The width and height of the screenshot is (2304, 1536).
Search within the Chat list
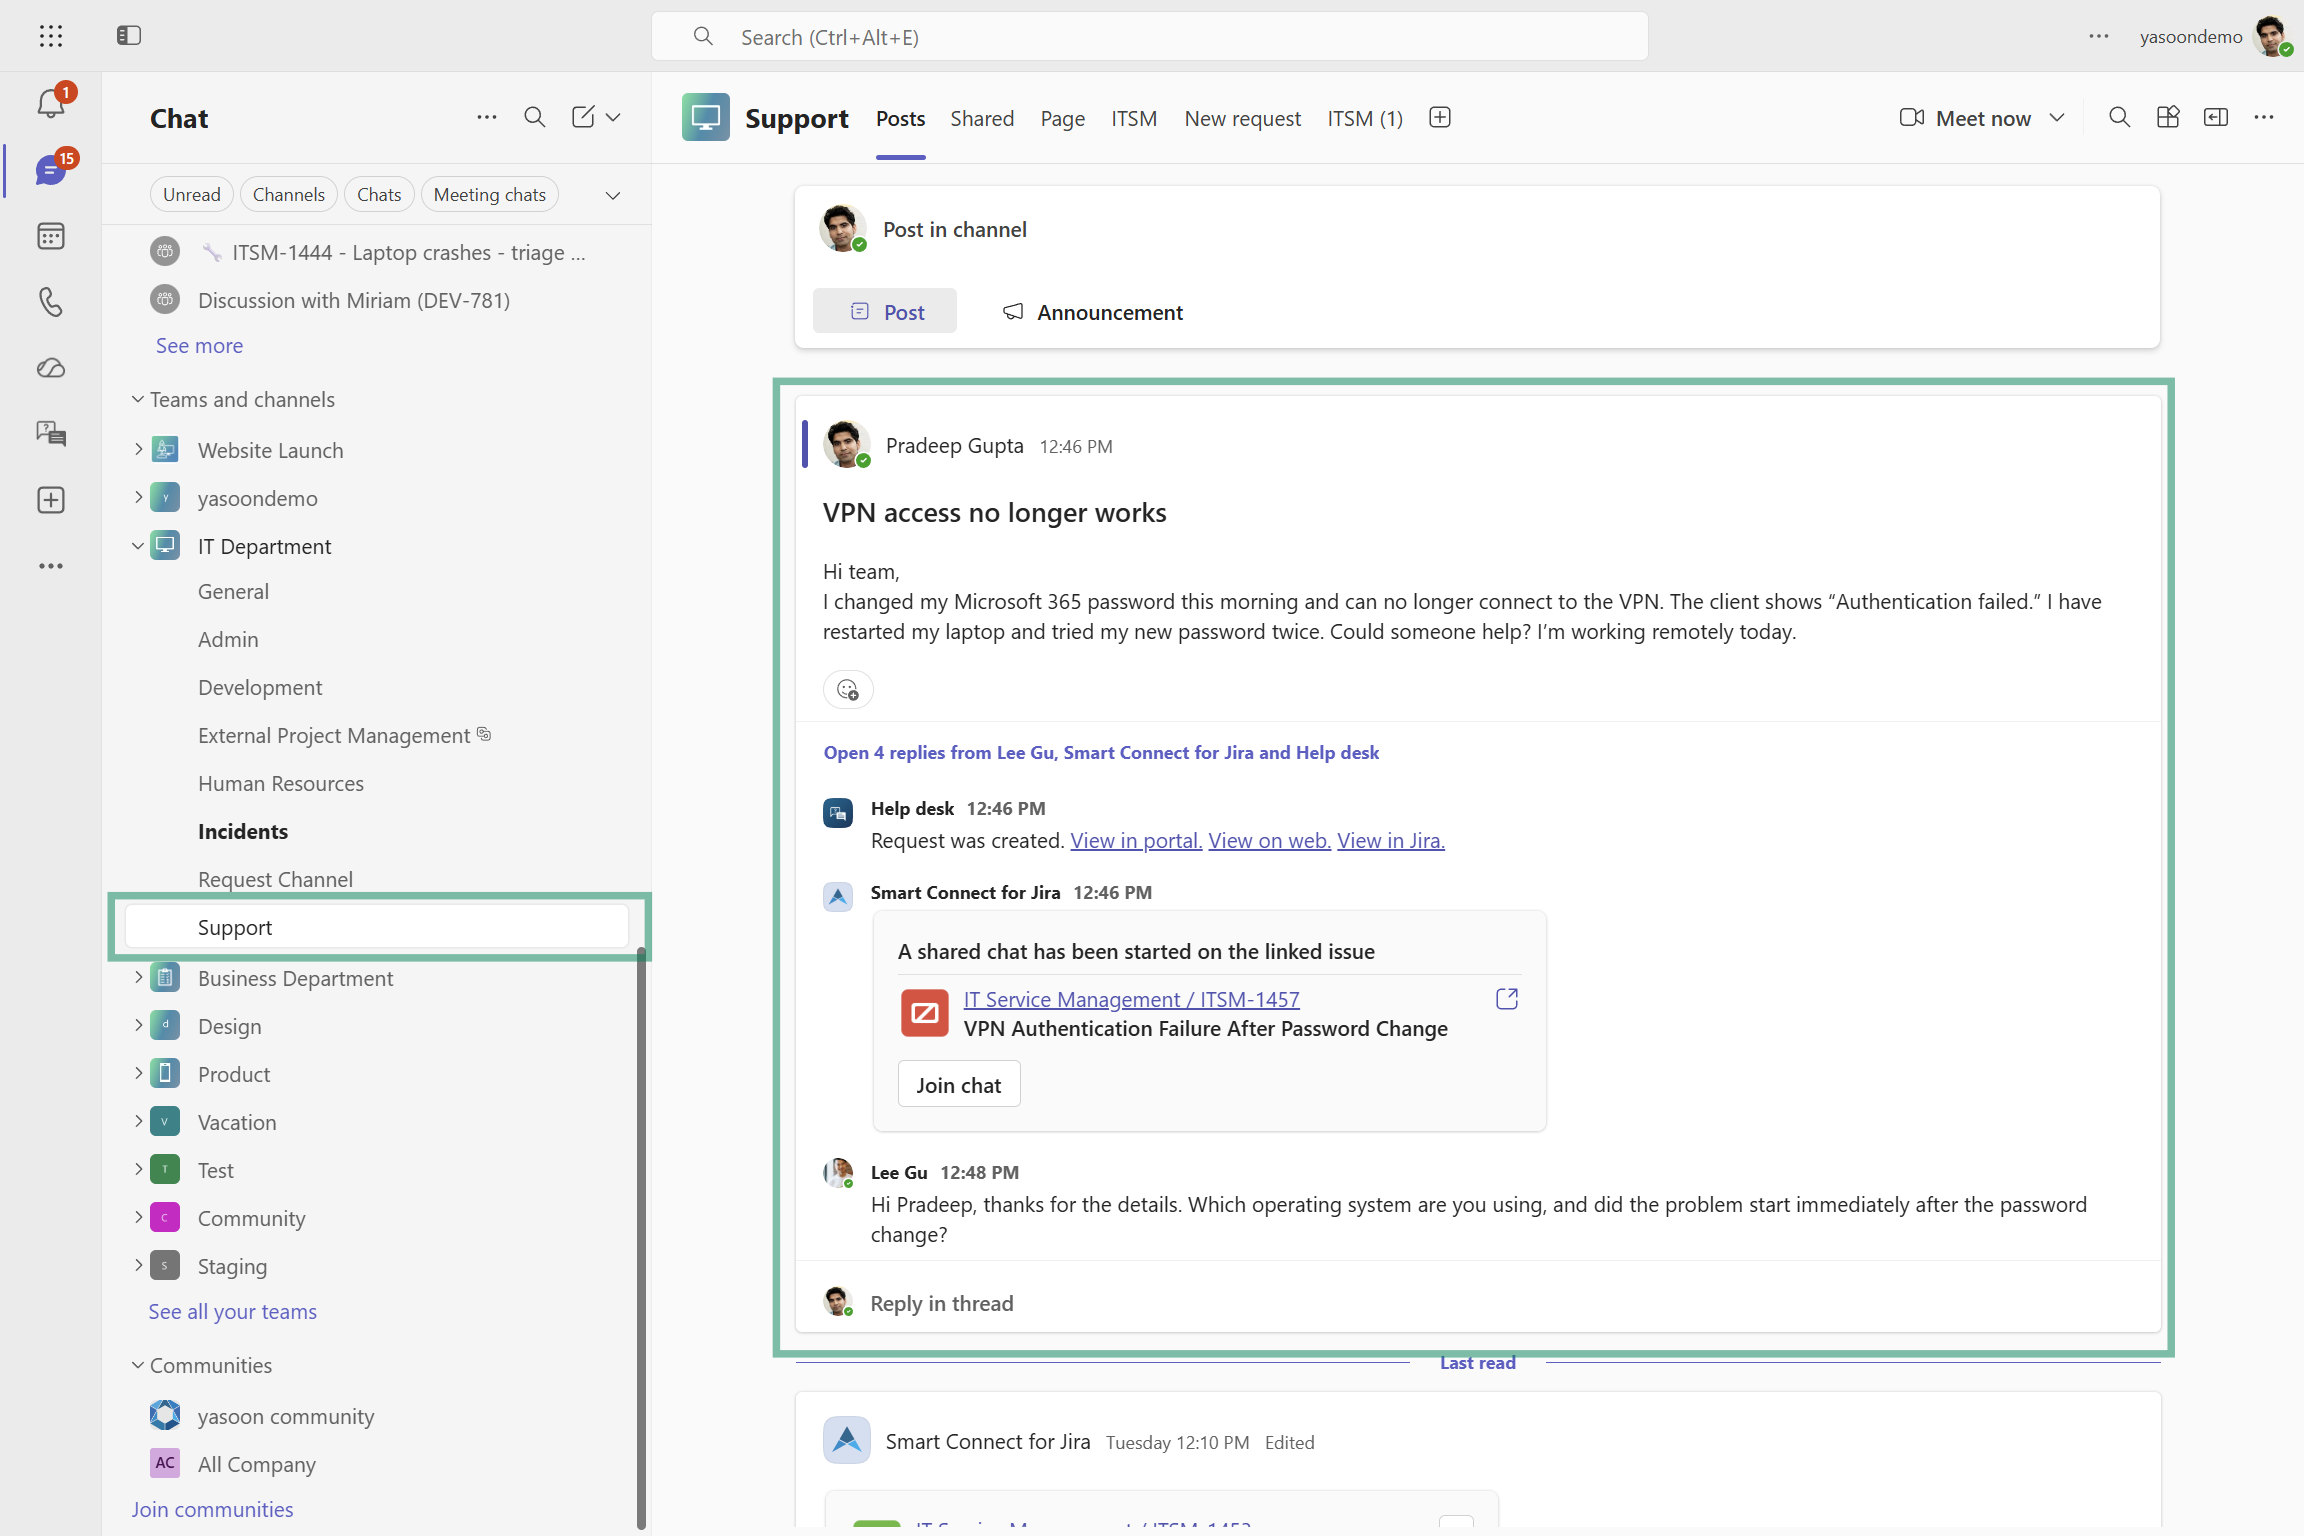pyautogui.click(x=535, y=118)
